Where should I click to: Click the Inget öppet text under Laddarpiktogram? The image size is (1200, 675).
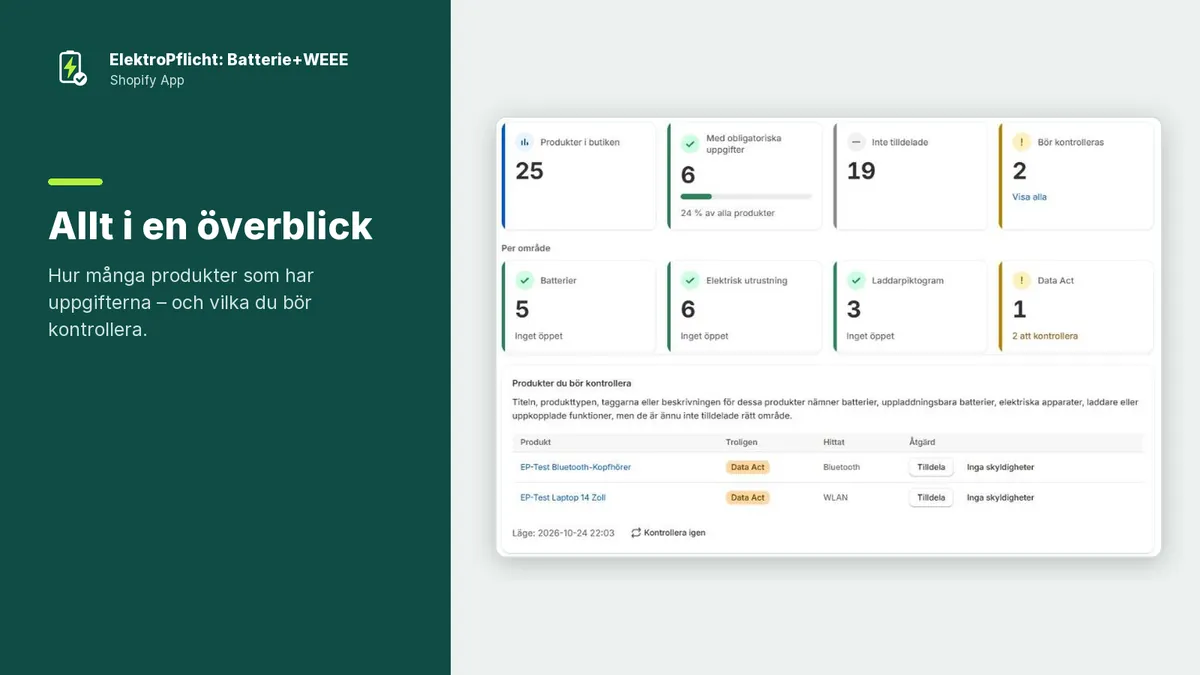pos(871,336)
